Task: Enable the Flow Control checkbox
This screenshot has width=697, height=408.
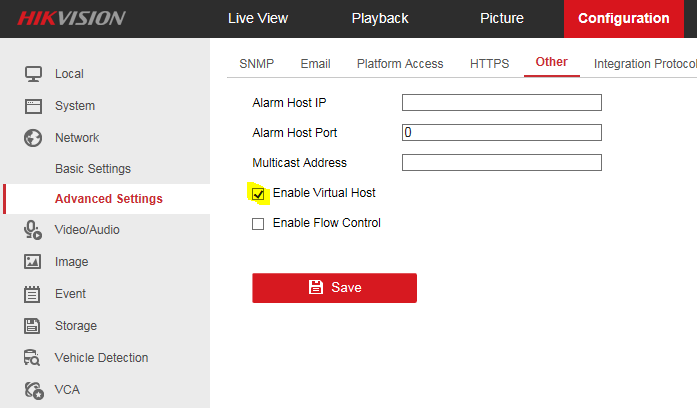Action: pos(258,224)
